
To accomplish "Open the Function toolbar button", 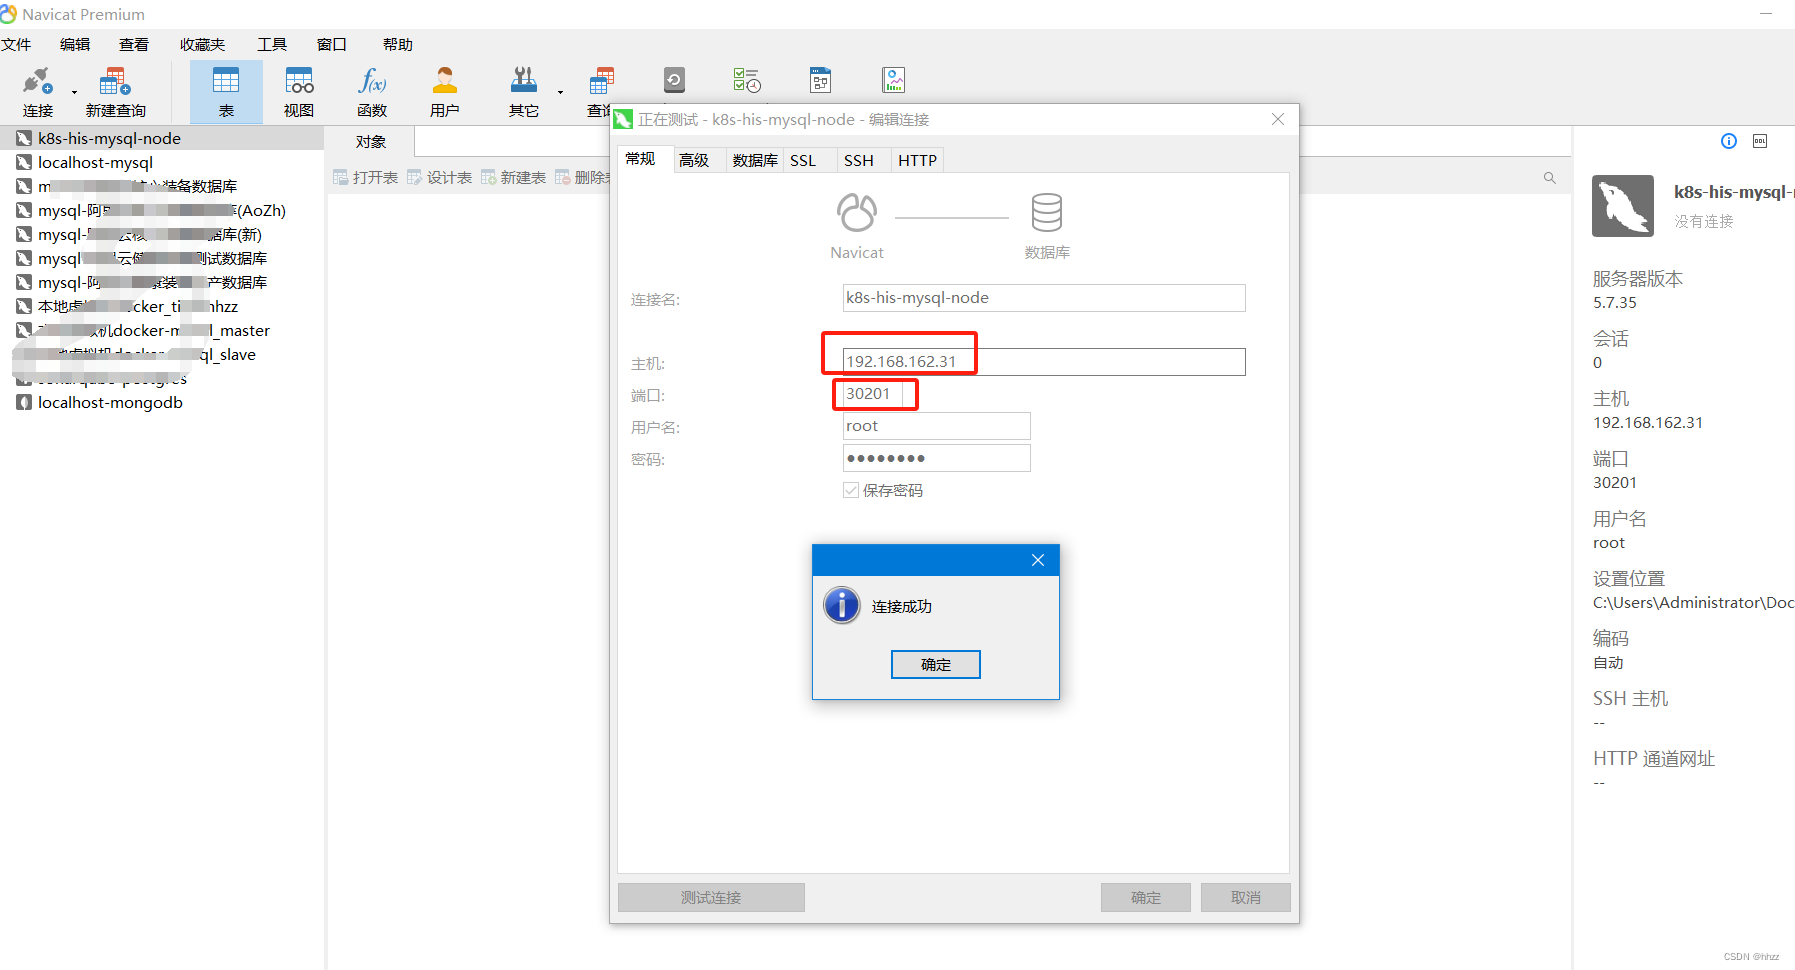I will [372, 92].
